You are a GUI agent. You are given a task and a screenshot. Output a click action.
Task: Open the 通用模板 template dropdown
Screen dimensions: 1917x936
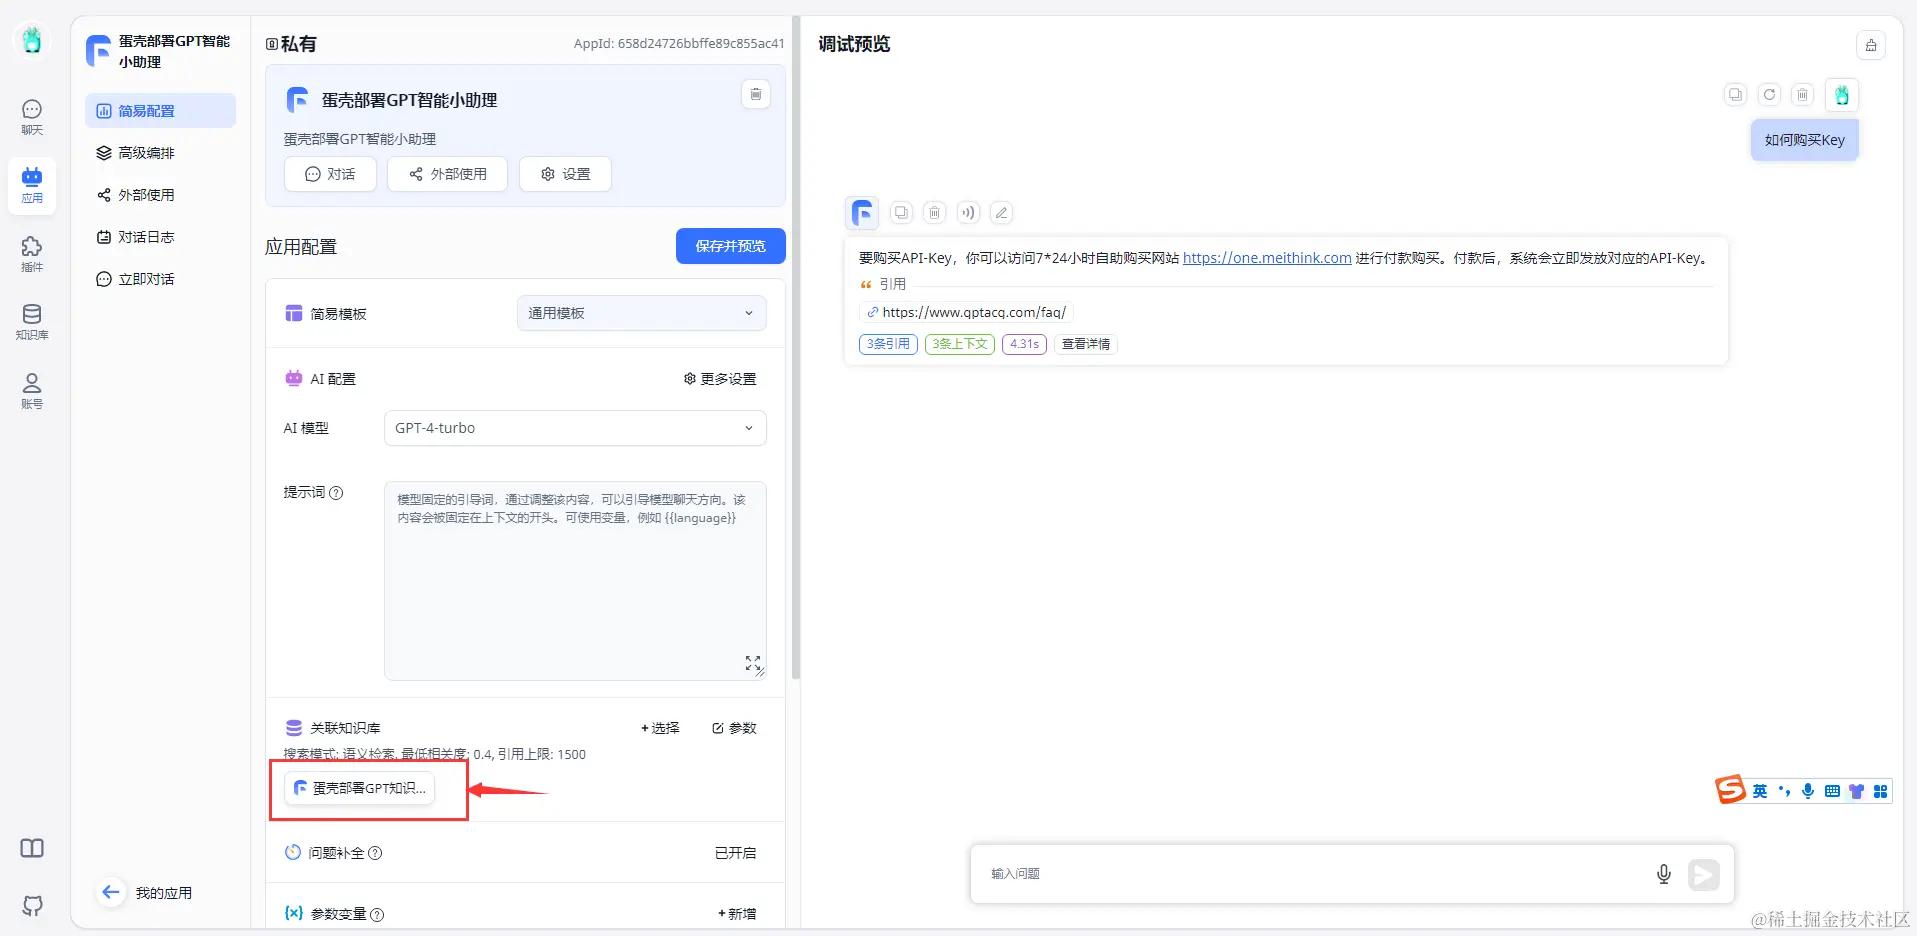(640, 312)
